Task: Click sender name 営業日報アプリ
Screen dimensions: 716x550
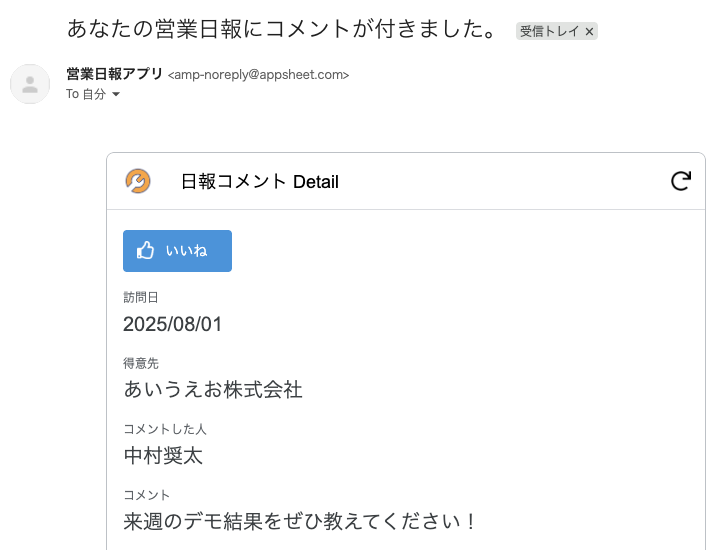Action: (x=115, y=74)
